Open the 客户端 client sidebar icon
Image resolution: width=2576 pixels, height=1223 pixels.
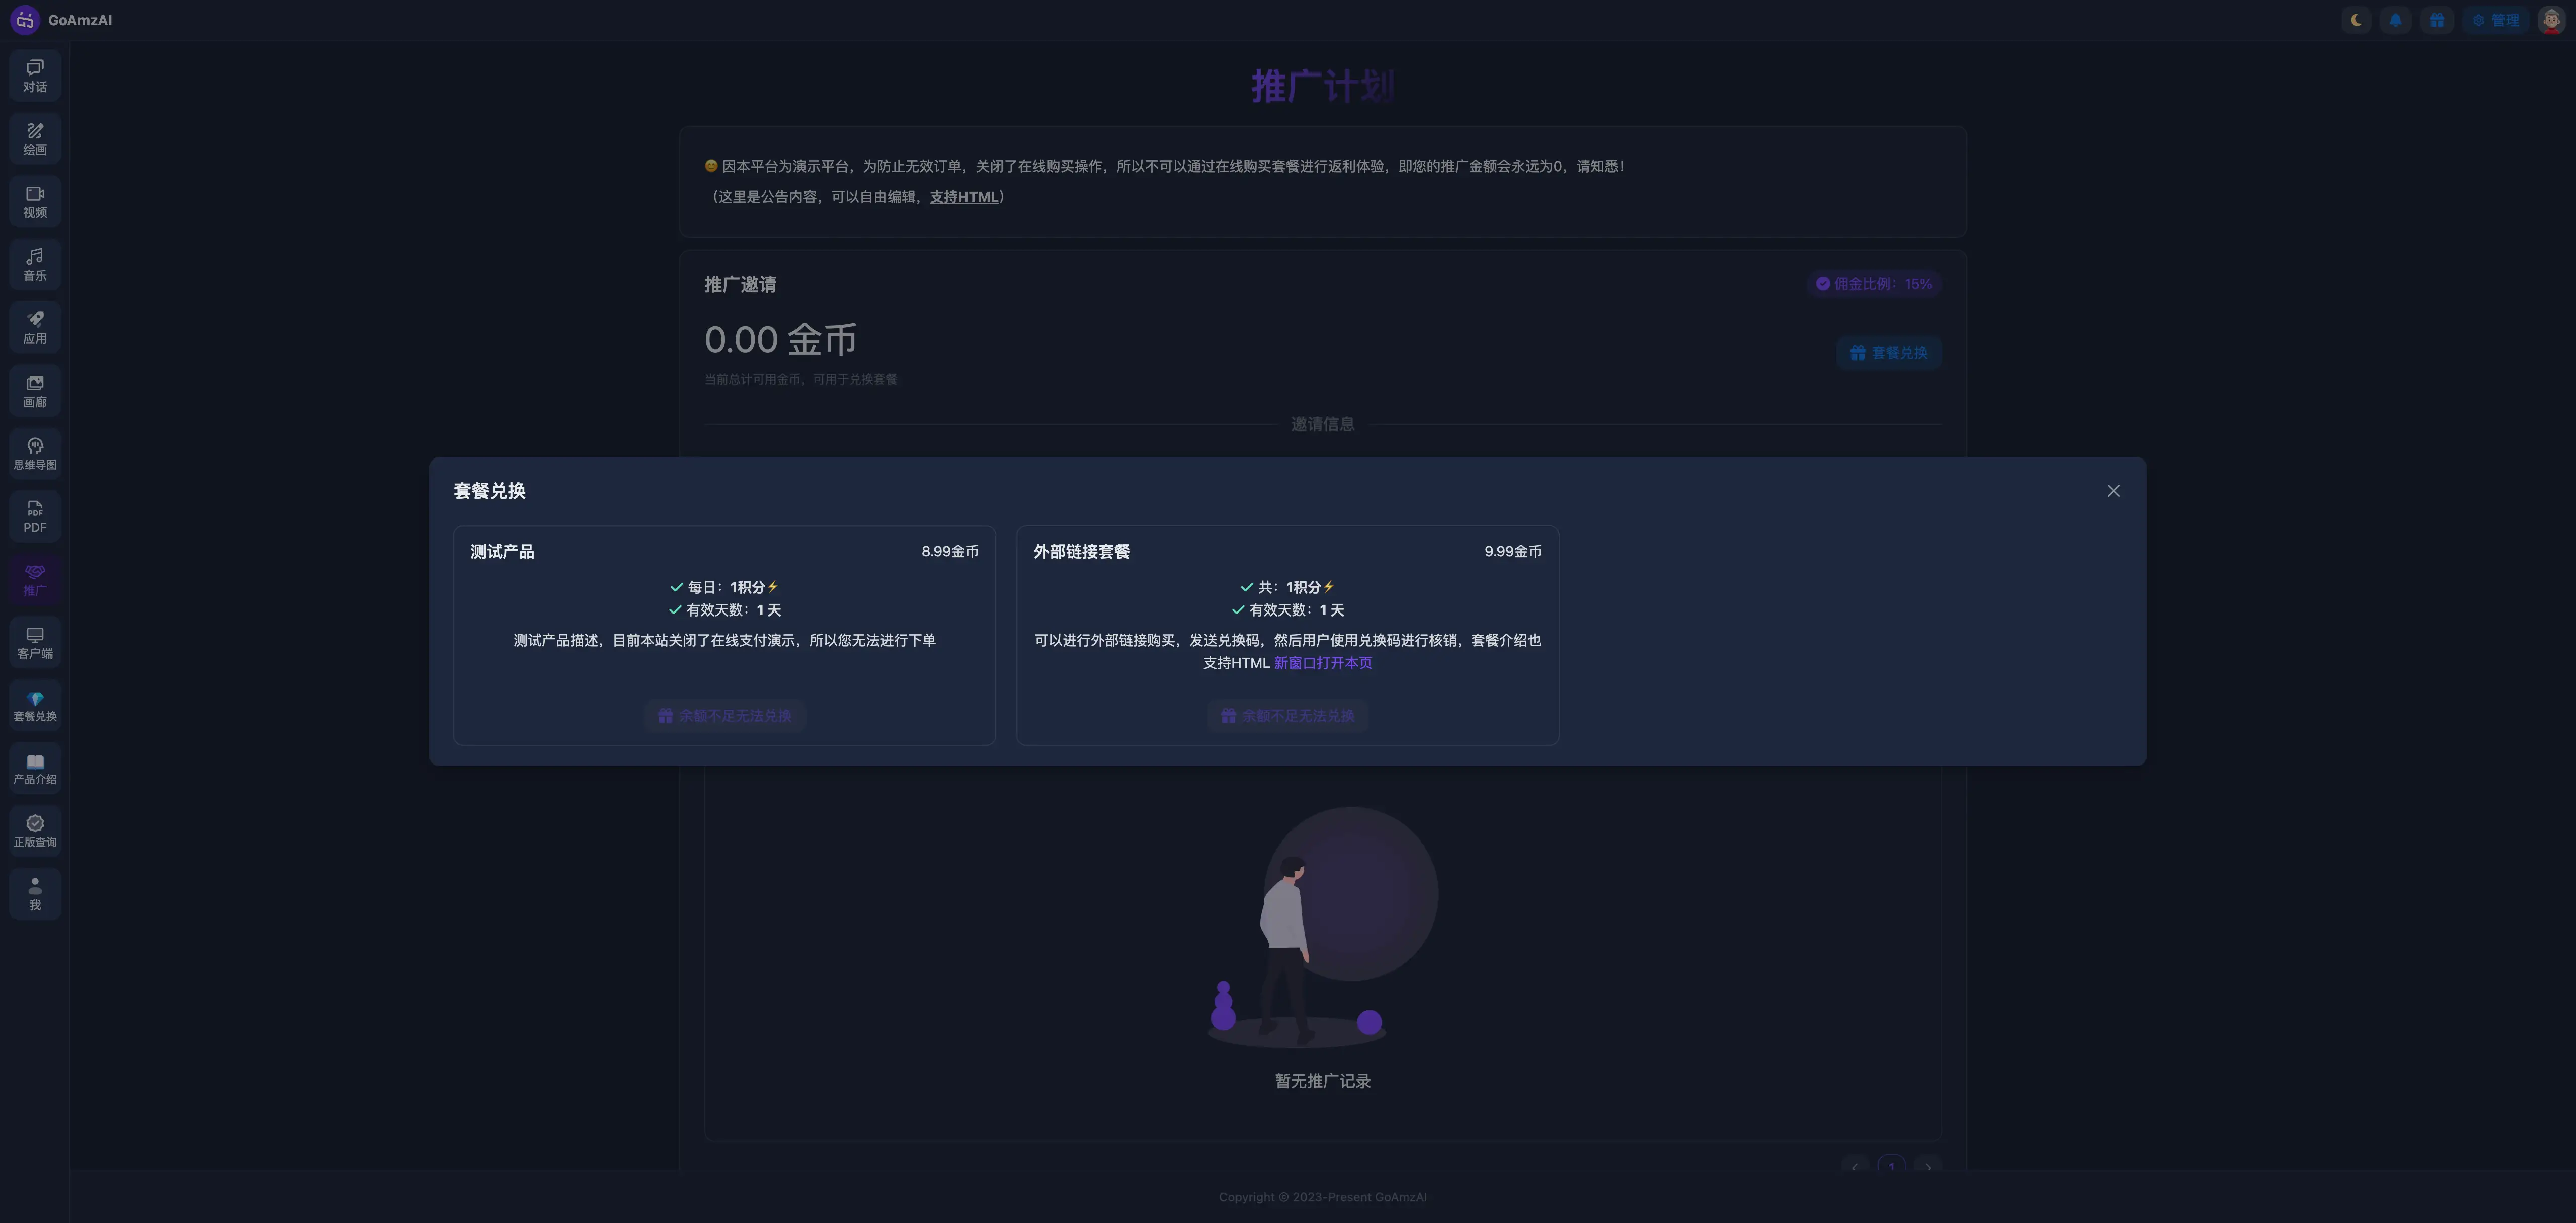click(35, 643)
